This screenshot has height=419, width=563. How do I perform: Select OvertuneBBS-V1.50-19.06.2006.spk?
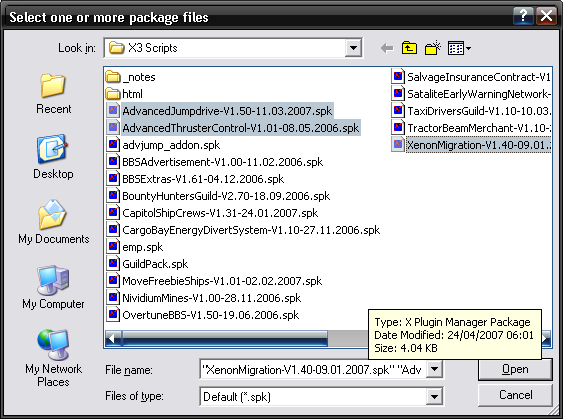[211, 315]
